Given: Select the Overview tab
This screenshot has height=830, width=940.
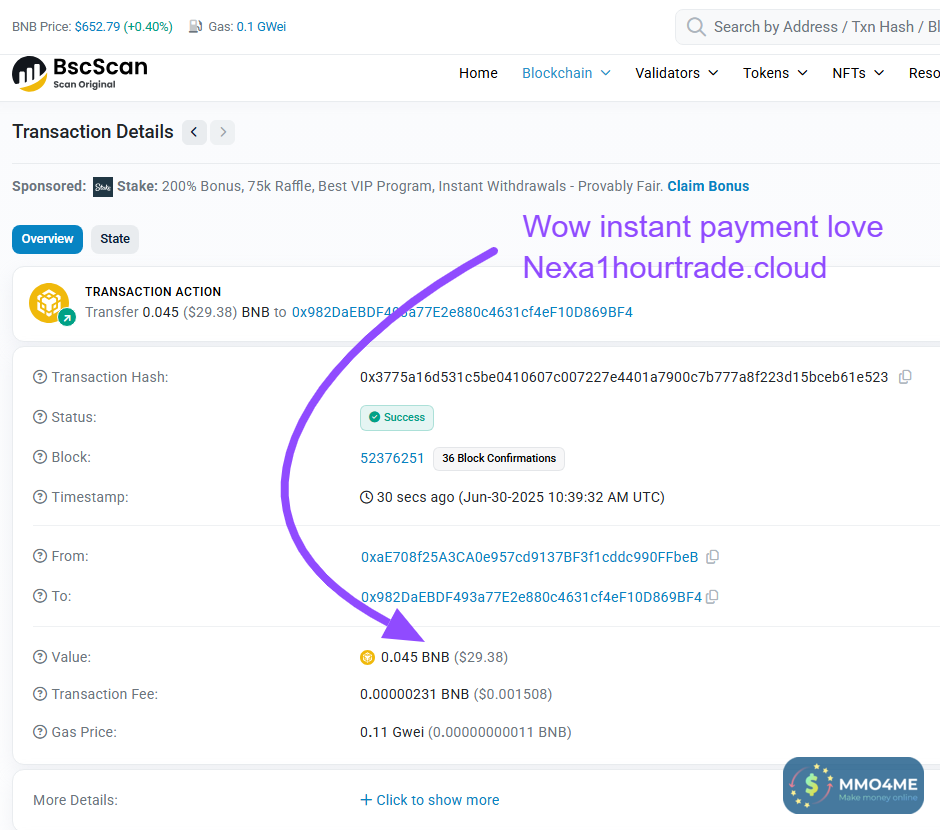Looking at the screenshot, I should click(47, 239).
